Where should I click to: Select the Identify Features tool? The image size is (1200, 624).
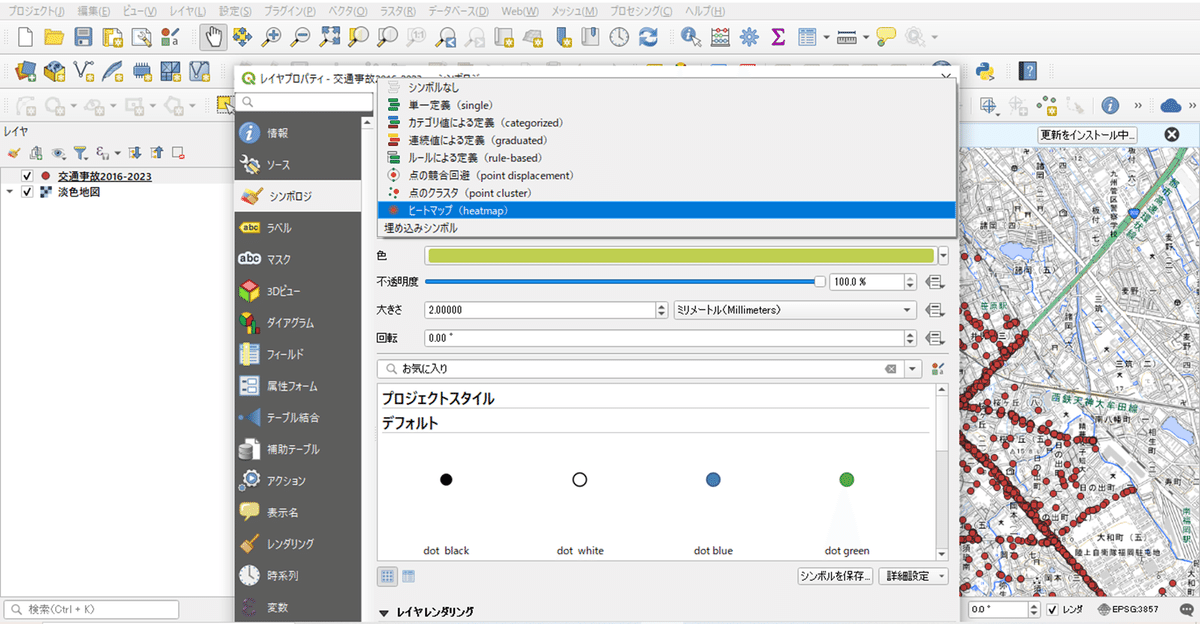[690, 37]
